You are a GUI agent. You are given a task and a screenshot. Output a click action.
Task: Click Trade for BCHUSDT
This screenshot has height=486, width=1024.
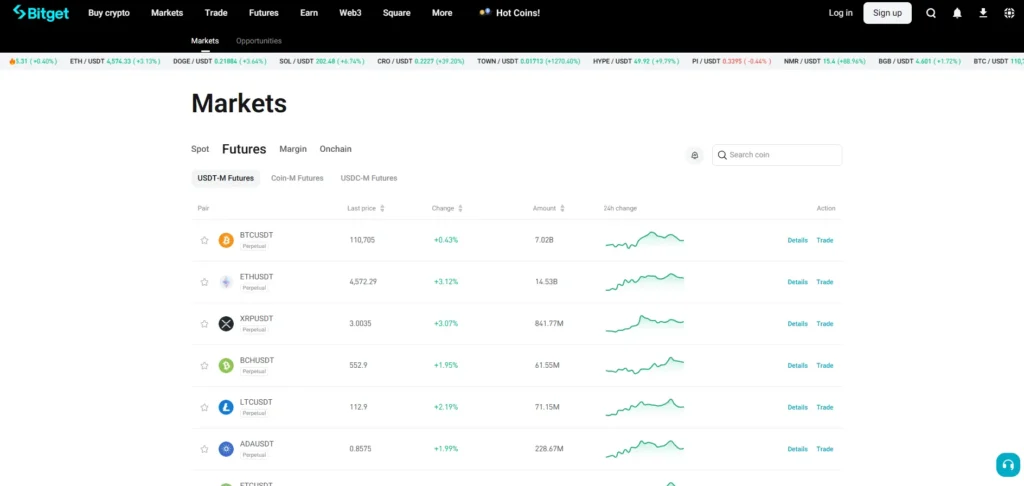[x=825, y=366]
